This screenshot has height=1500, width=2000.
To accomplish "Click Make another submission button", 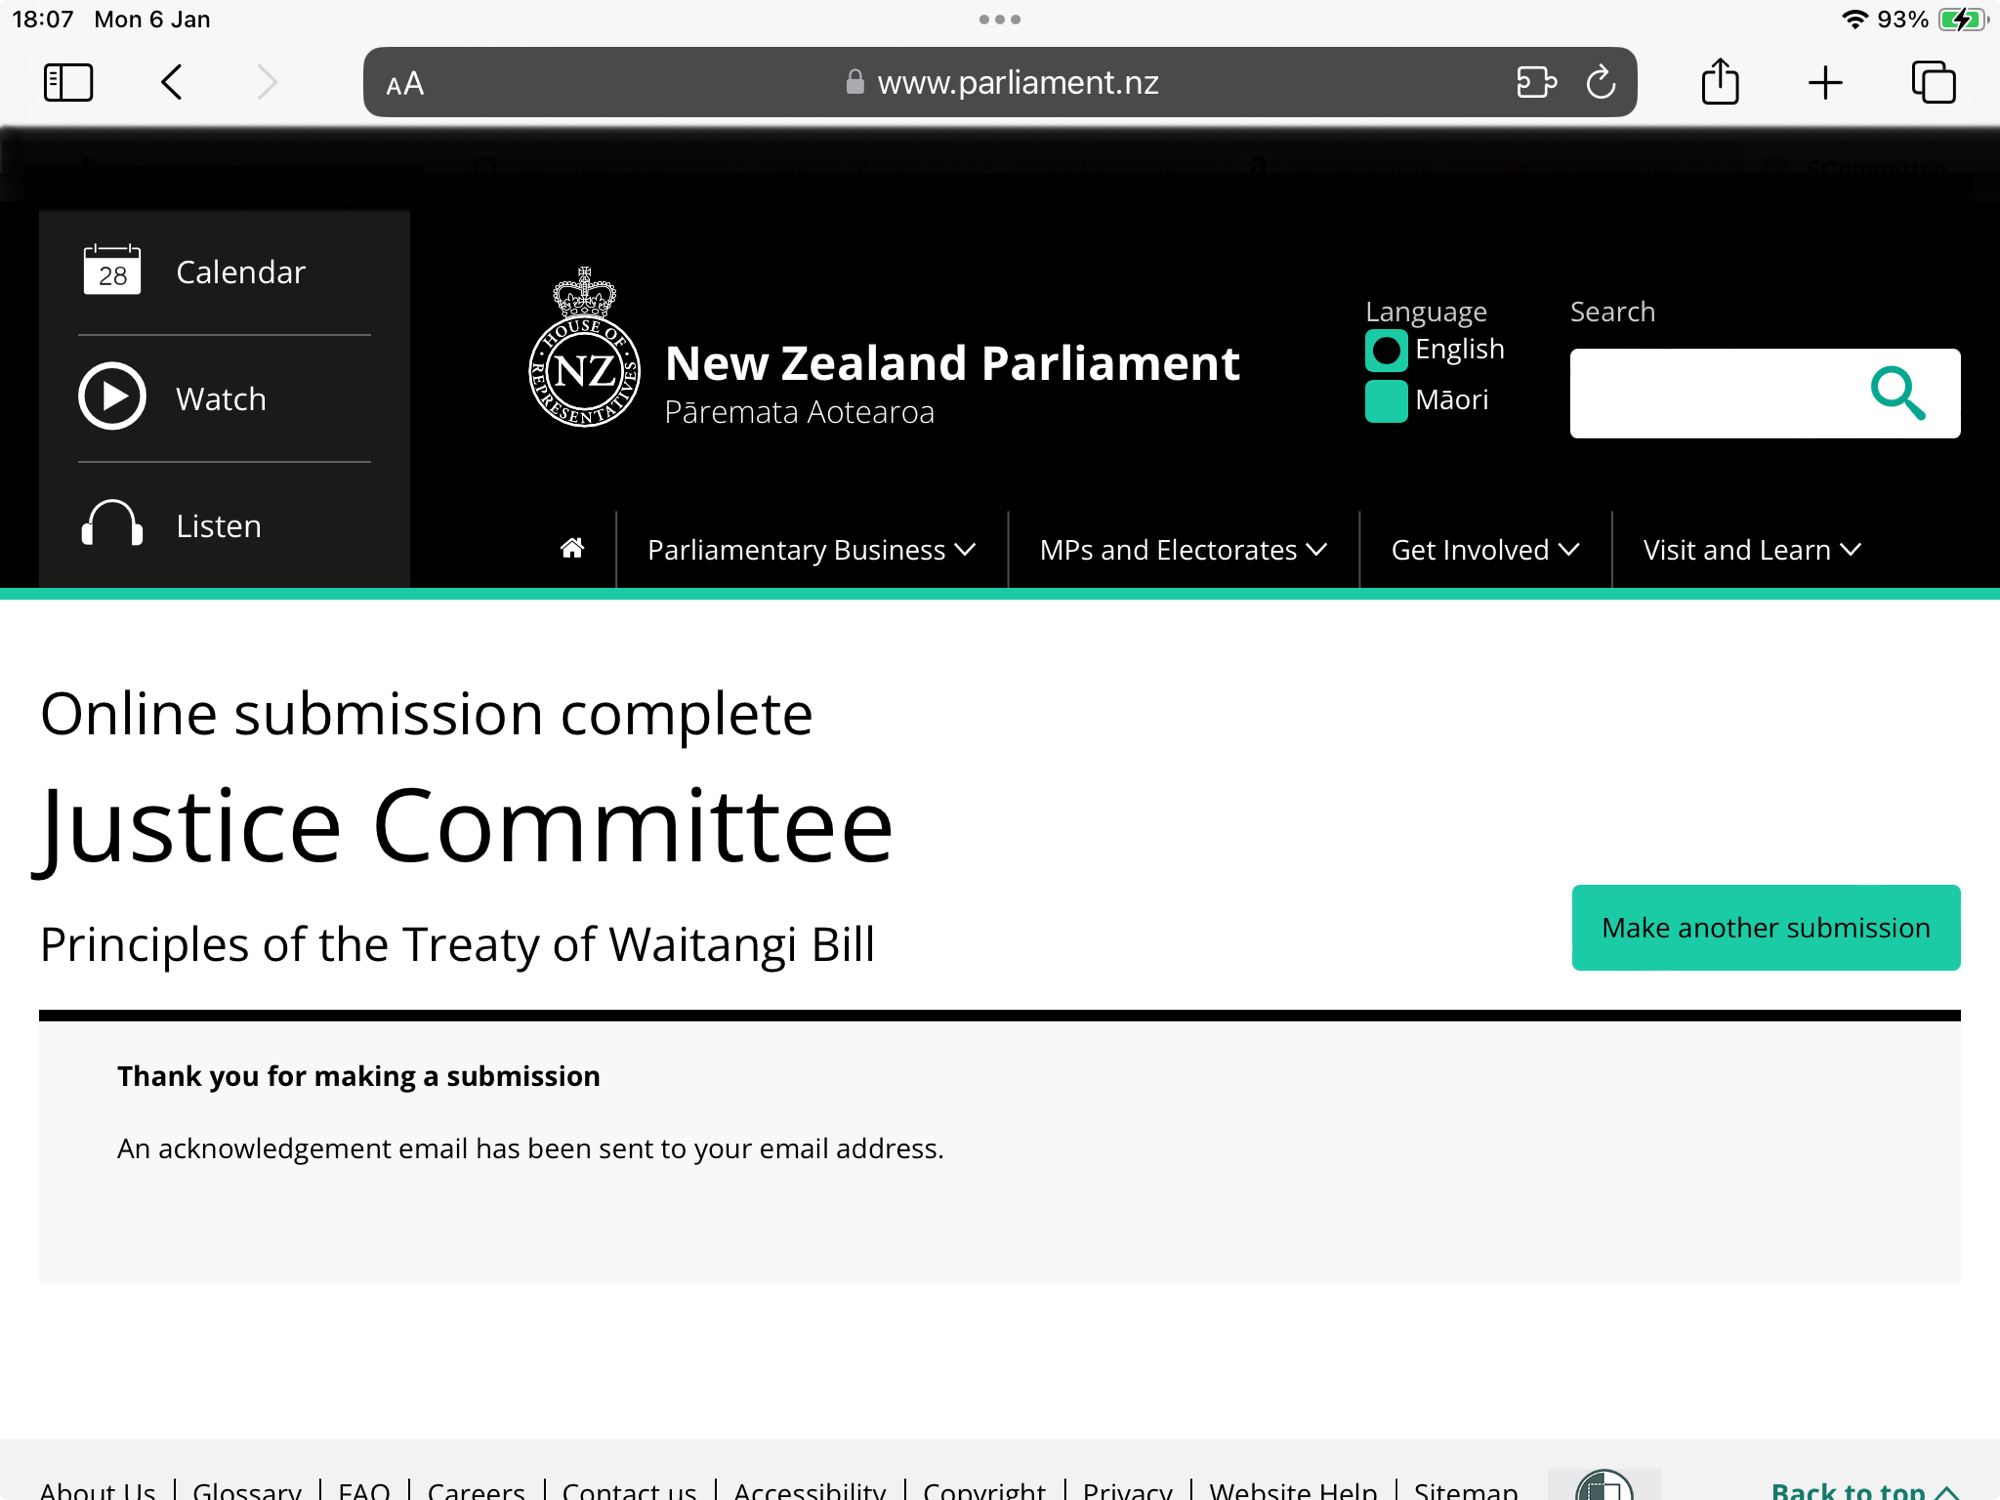I will click(x=1765, y=927).
